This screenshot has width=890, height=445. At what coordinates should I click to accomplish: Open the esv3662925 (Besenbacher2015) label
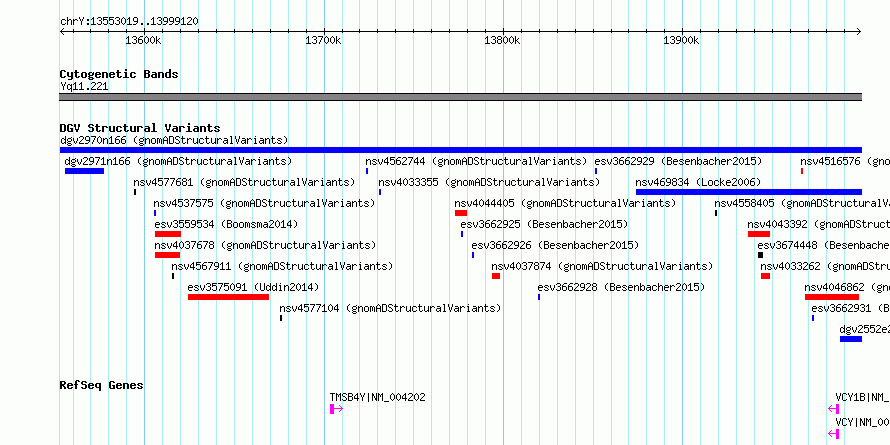coord(544,224)
